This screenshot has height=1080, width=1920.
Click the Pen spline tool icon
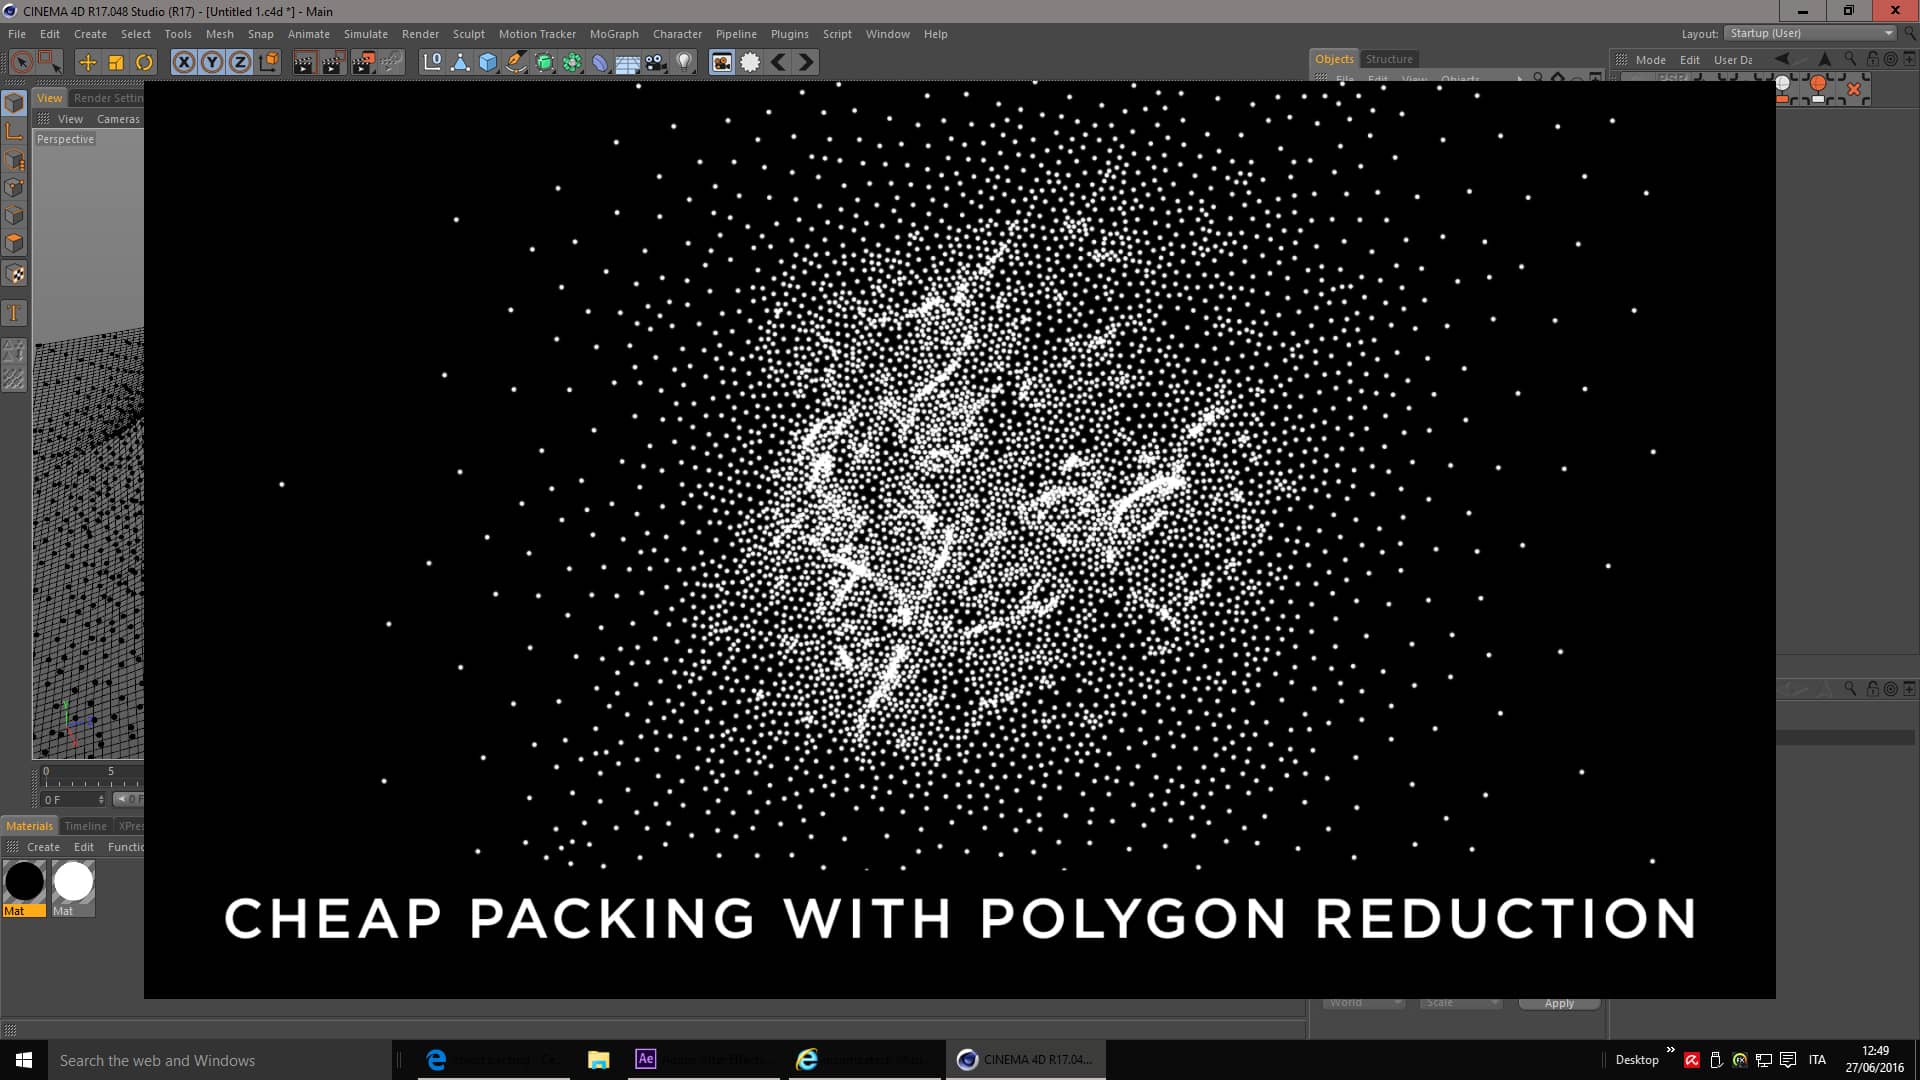click(514, 62)
